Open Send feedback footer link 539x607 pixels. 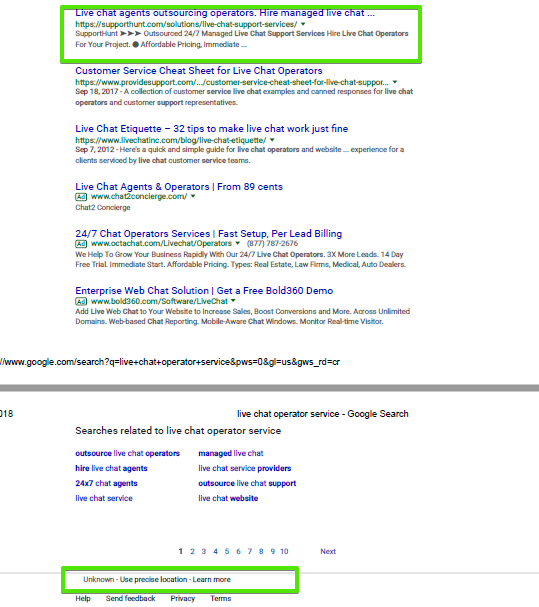(x=130, y=598)
